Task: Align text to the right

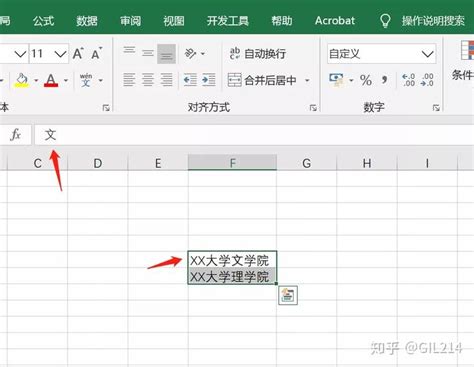Action: click(166, 80)
